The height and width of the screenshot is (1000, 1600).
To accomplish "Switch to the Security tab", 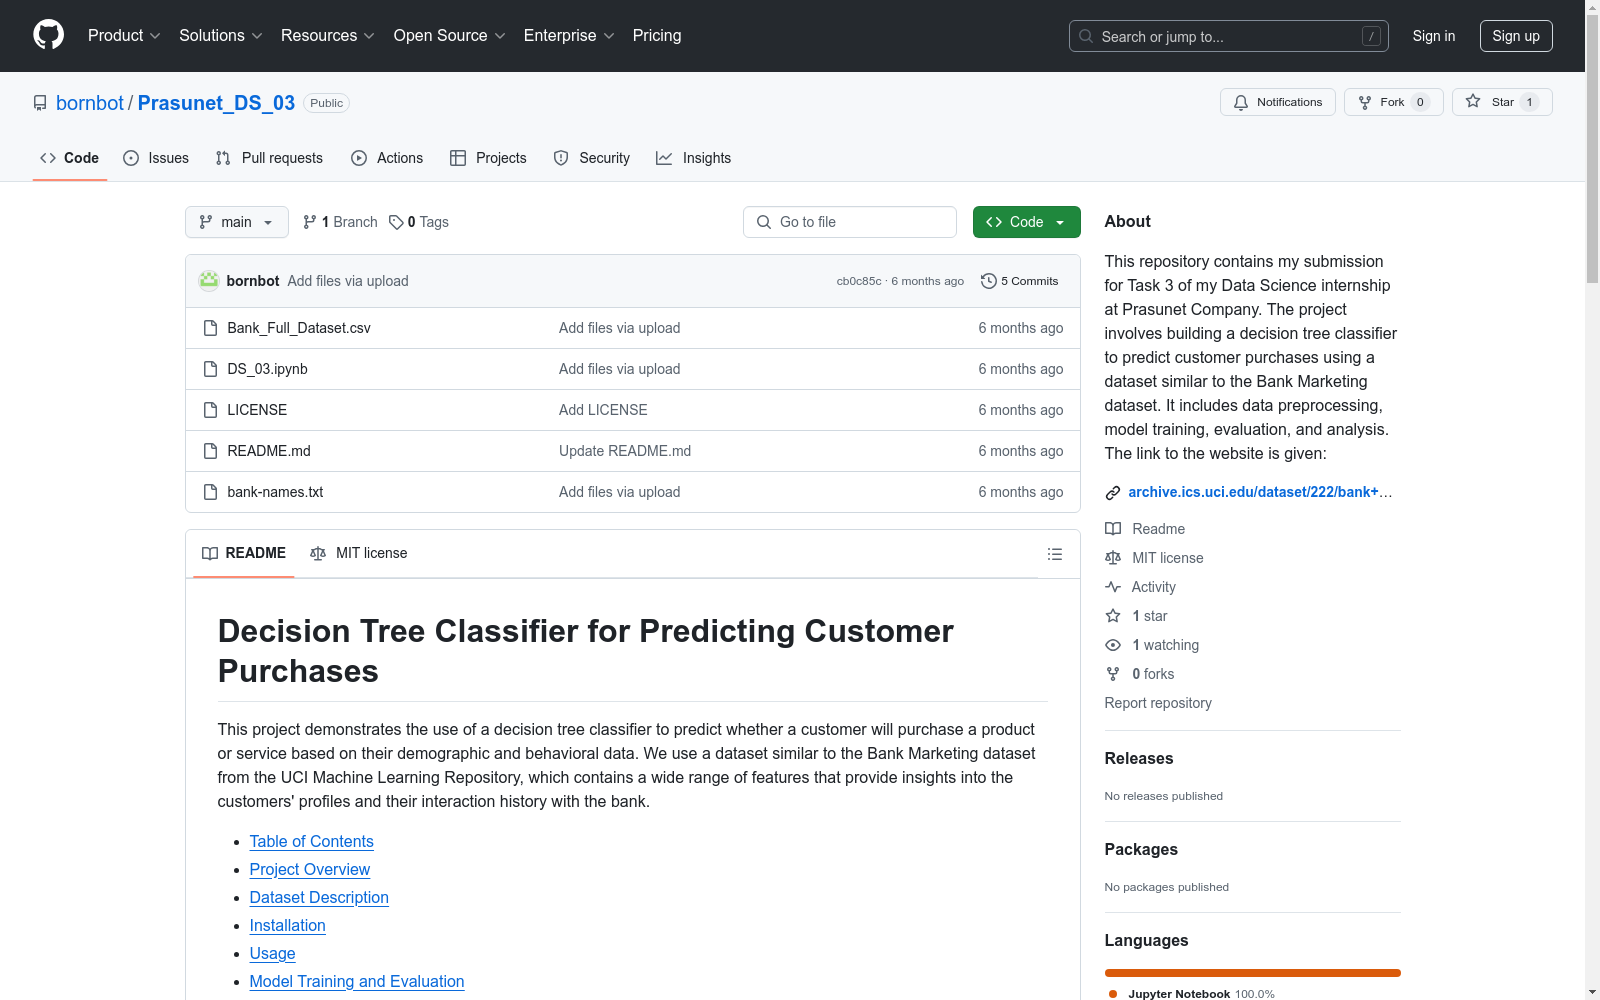I will (592, 158).
